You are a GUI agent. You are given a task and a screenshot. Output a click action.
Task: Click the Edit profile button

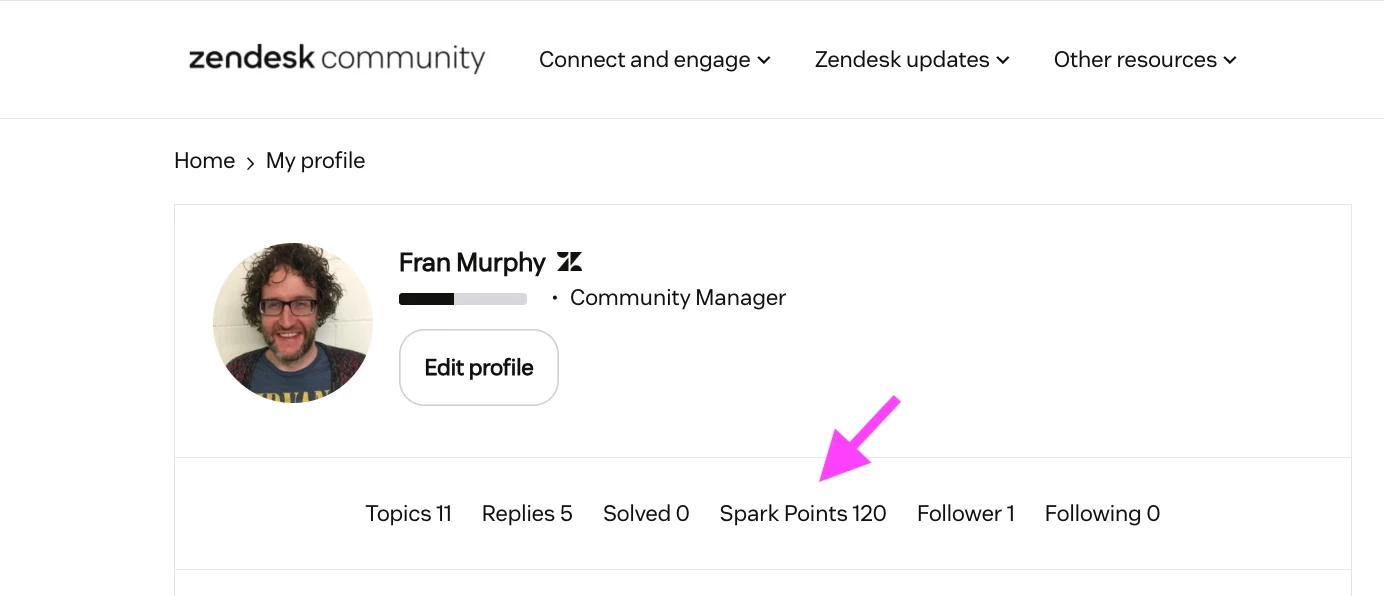coord(479,367)
